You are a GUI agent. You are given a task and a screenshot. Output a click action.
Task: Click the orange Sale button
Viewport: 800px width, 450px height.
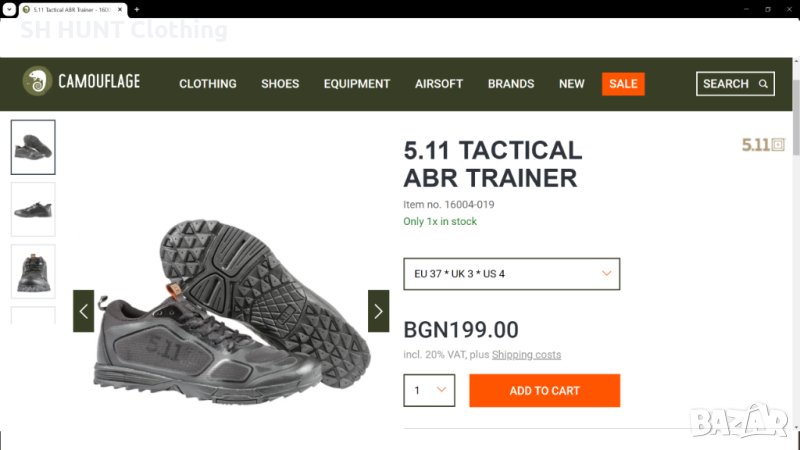click(623, 84)
